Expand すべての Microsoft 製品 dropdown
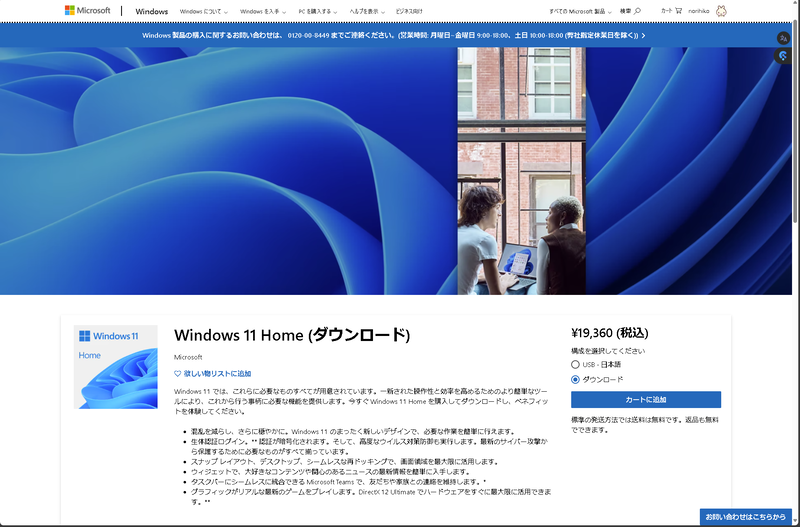This screenshot has height=527, width=800. point(580,11)
